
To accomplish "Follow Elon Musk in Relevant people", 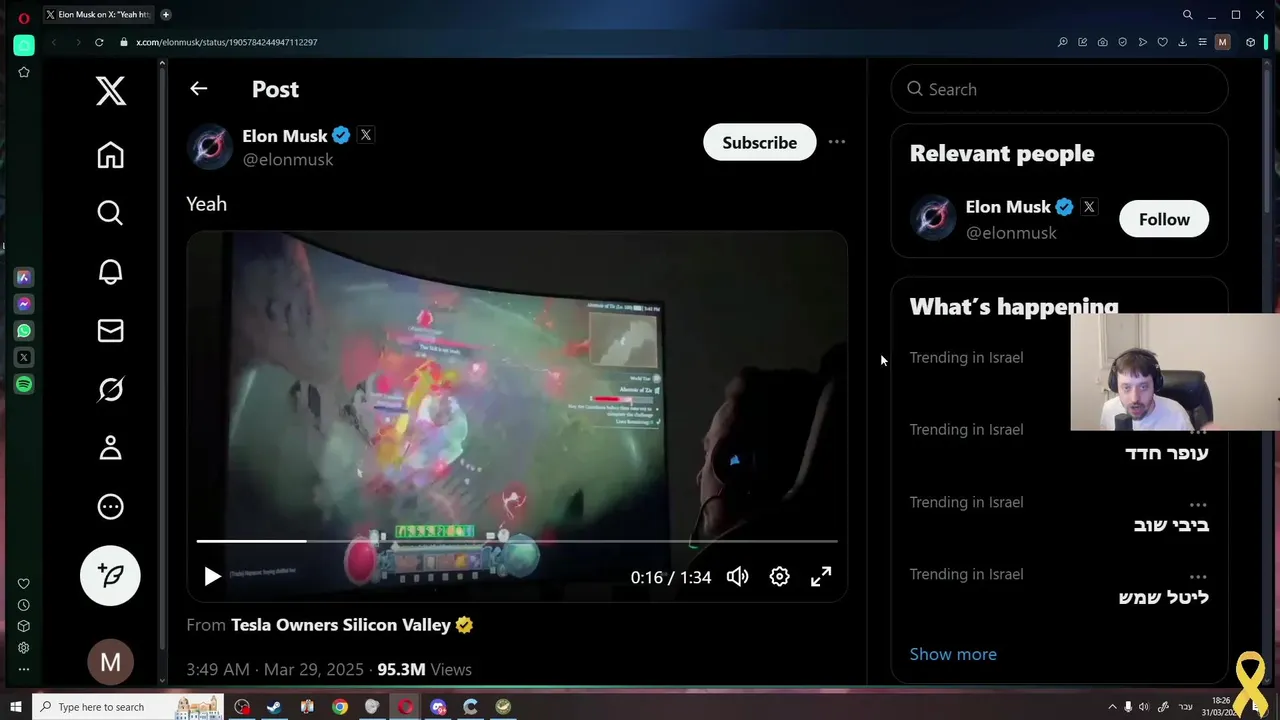I will 1164,219.
